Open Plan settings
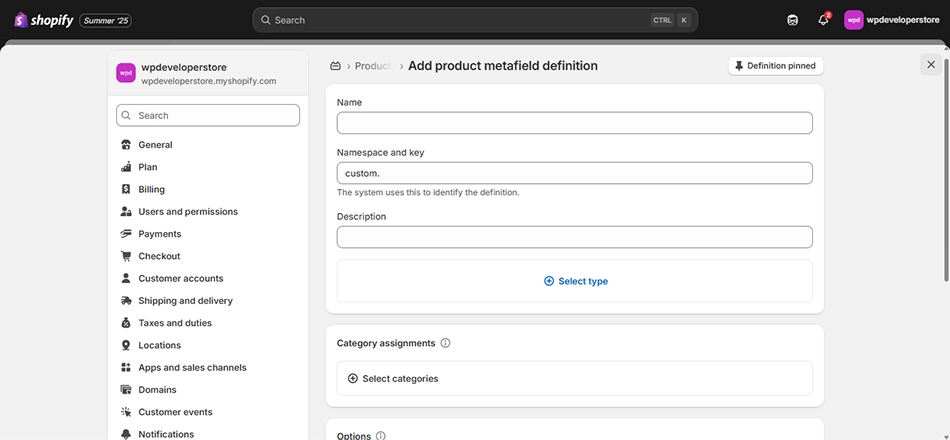The height and width of the screenshot is (440, 950). click(x=148, y=167)
